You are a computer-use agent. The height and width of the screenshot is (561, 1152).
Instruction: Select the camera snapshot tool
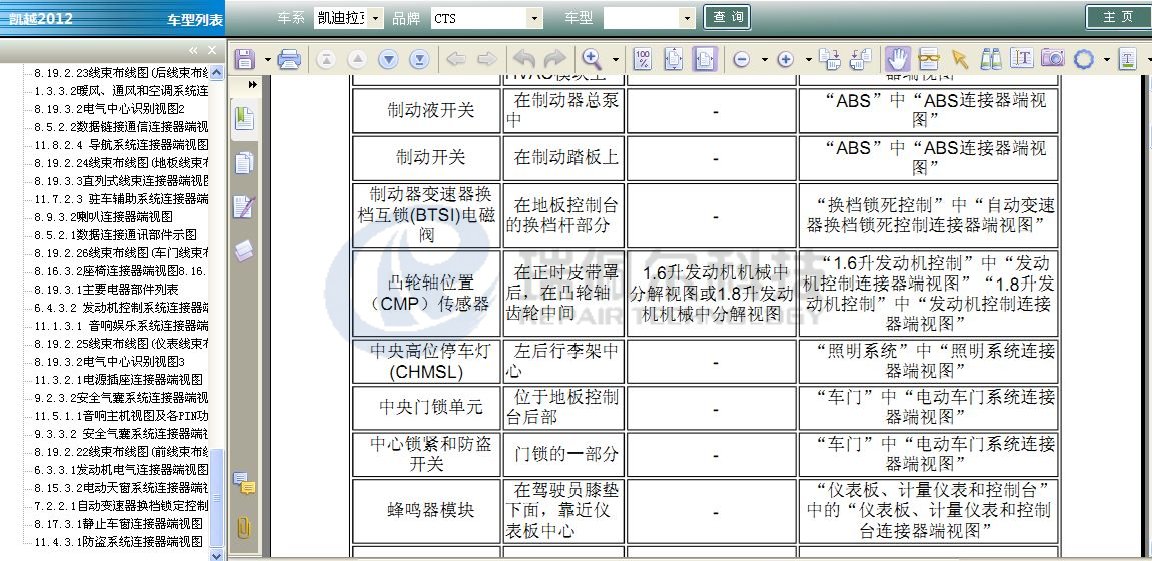[1052, 59]
